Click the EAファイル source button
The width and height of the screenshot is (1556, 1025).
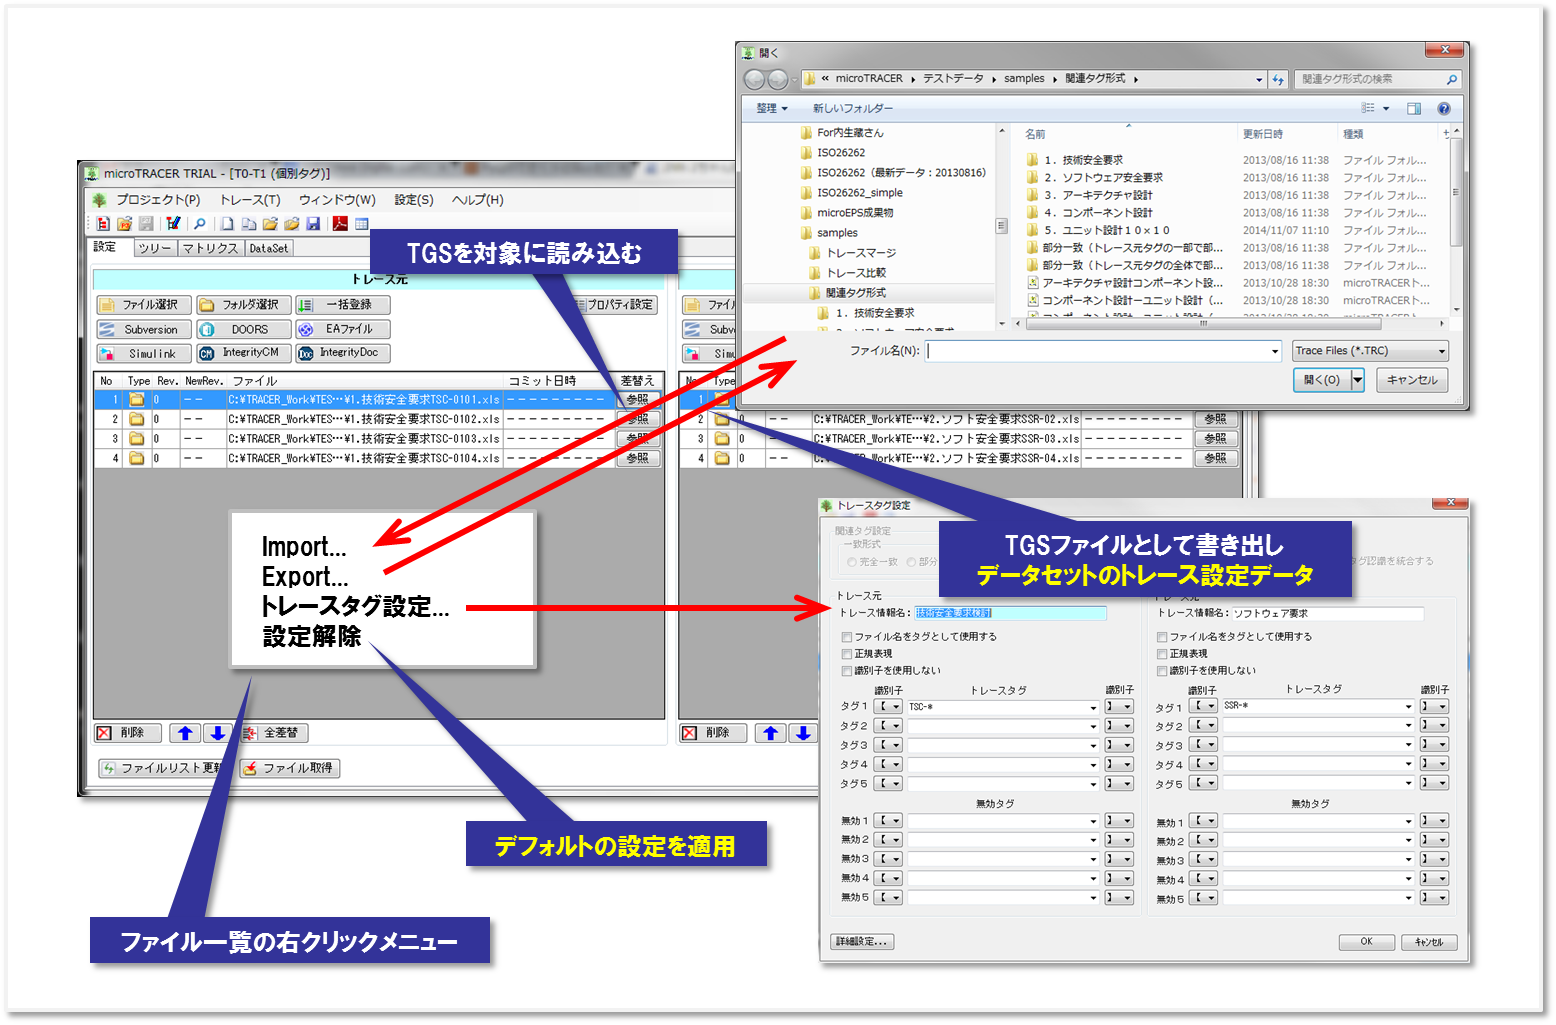343,329
